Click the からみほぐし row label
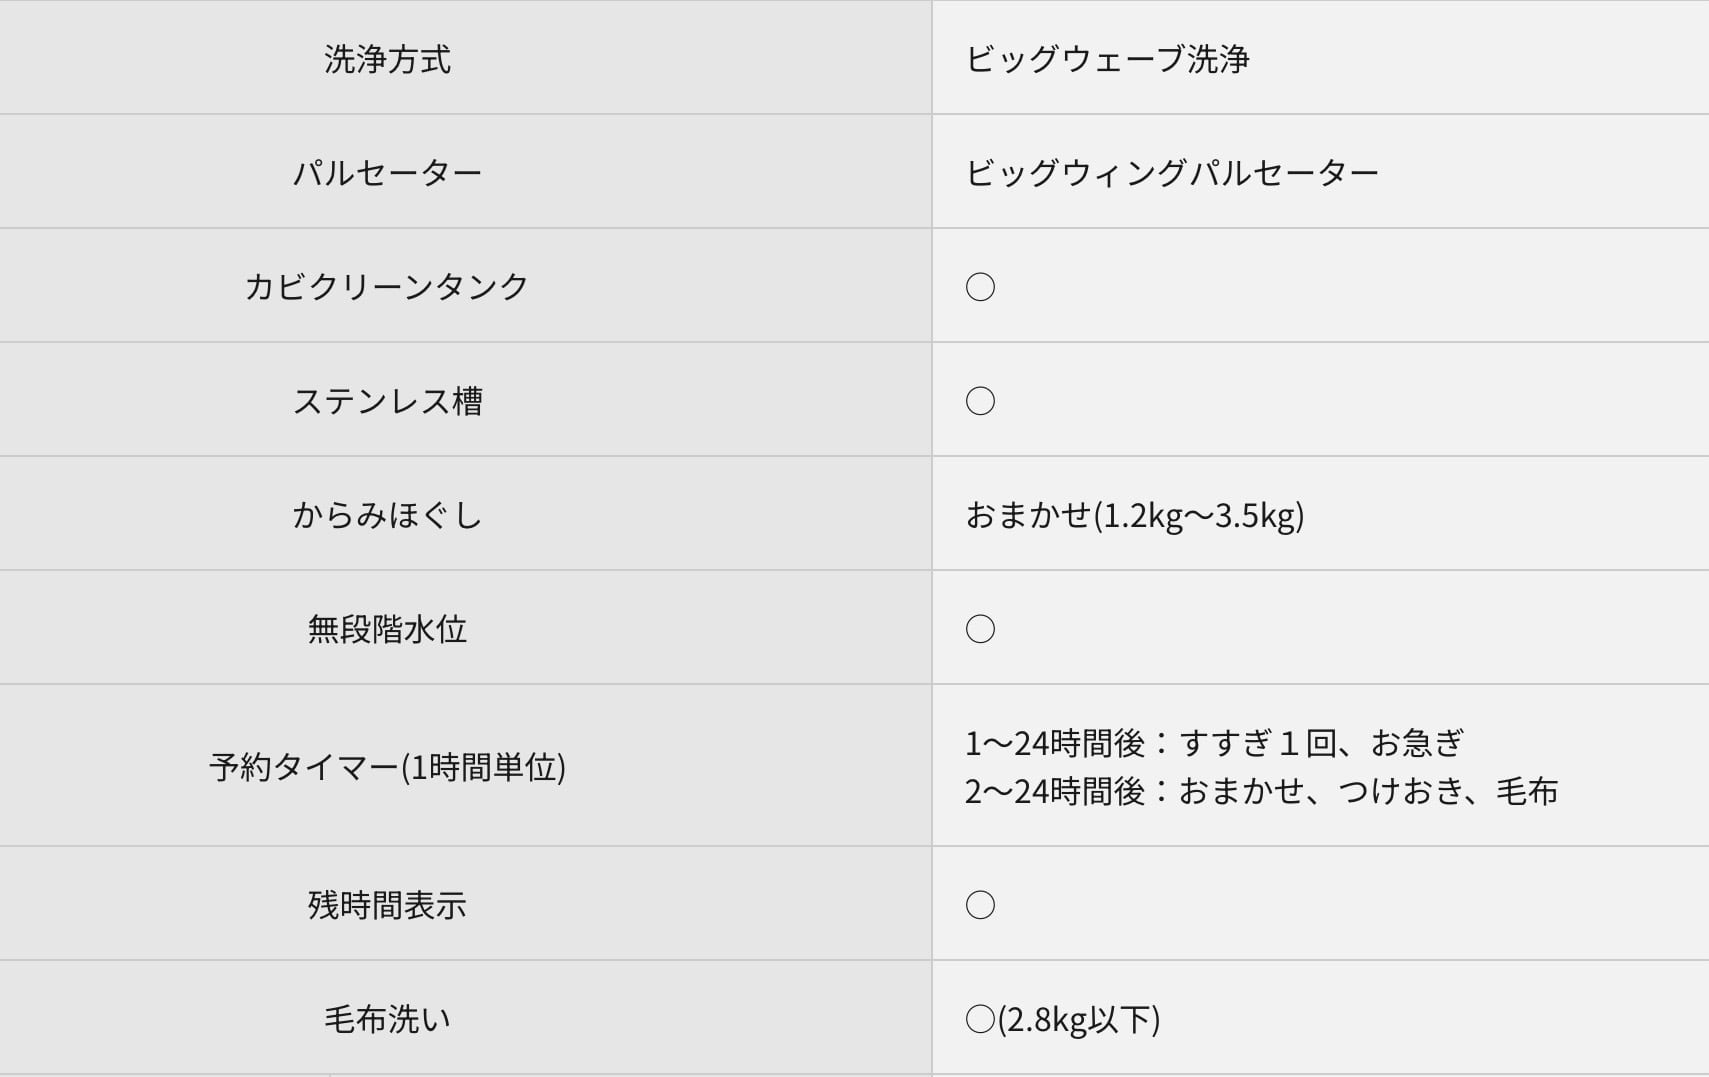This screenshot has width=1709, height=1077. coord(387,515)
